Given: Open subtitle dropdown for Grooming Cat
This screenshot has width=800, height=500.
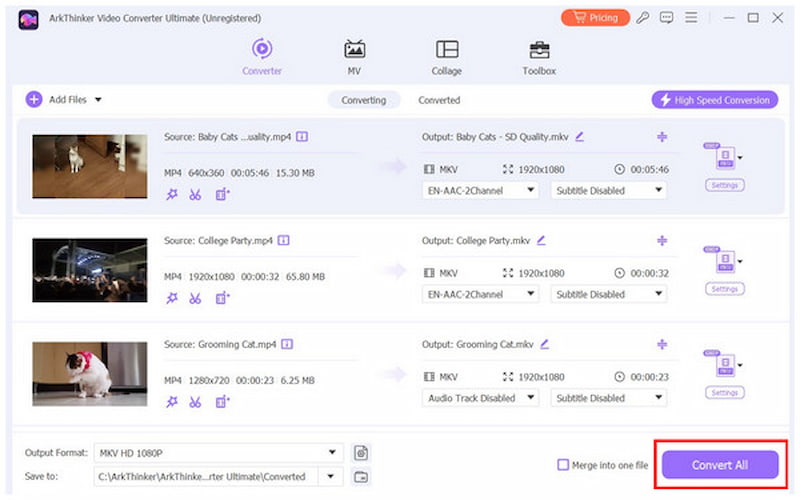Looking at the screenshot, I should coord(608,398).
